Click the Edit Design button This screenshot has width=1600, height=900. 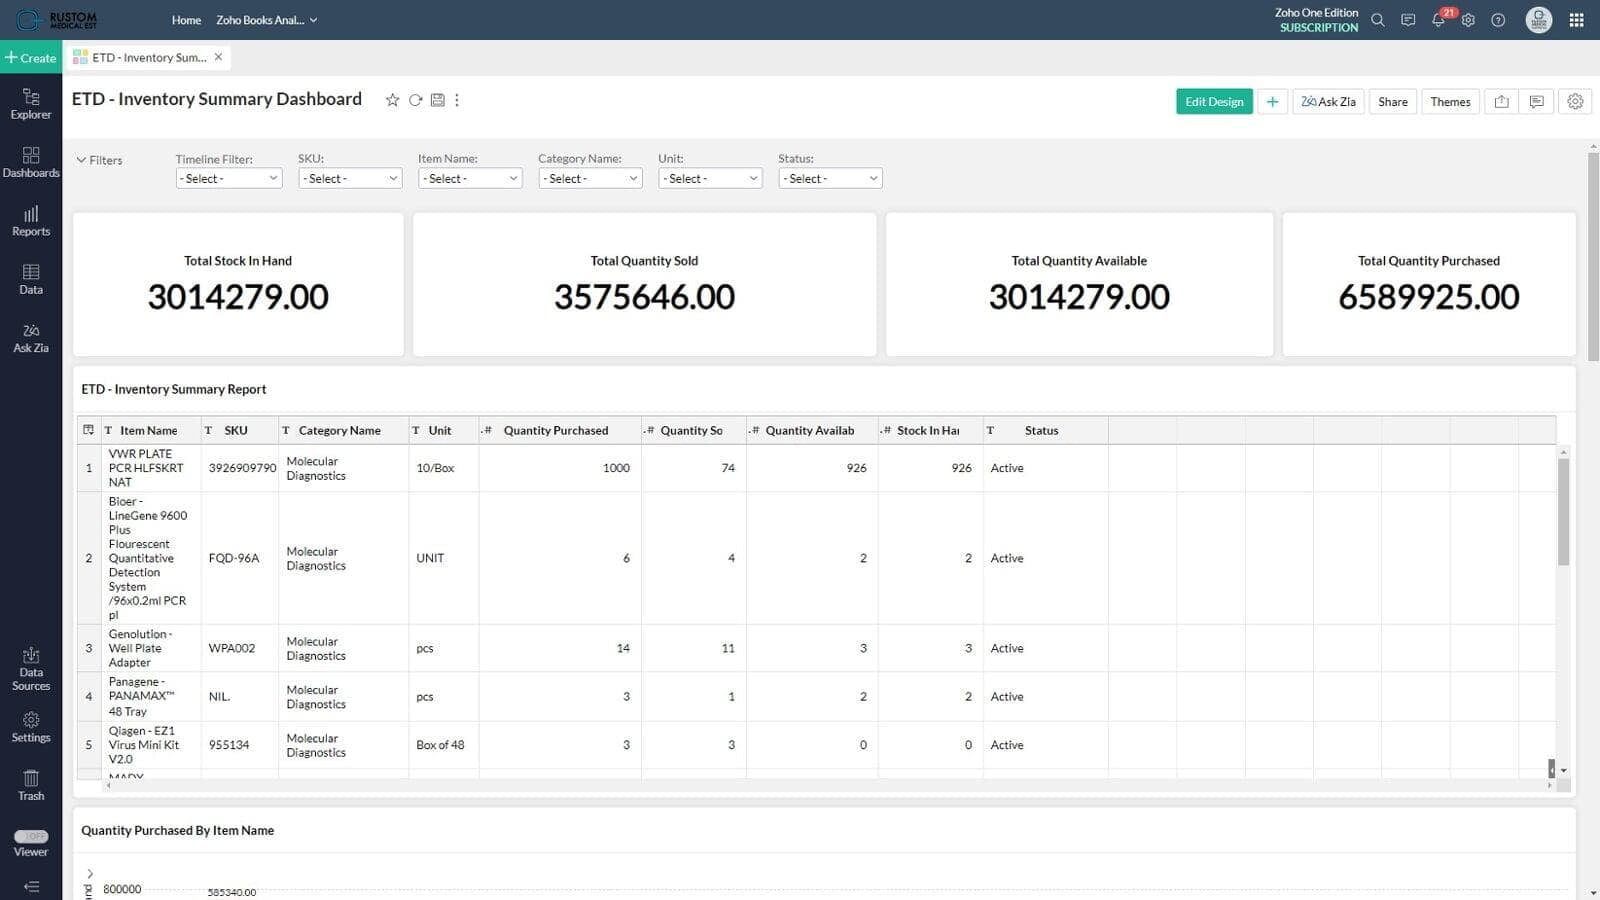coord(1214,101)
